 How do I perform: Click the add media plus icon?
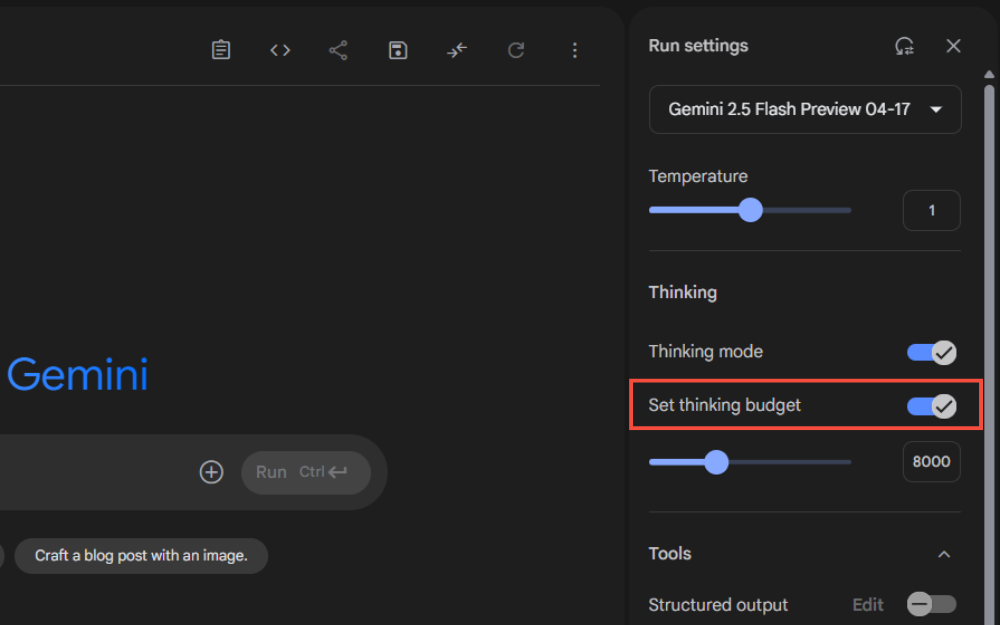211,472
